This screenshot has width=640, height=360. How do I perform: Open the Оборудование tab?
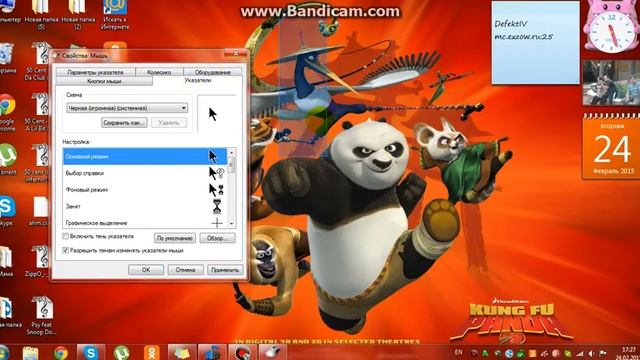click(x=213, y=72)
